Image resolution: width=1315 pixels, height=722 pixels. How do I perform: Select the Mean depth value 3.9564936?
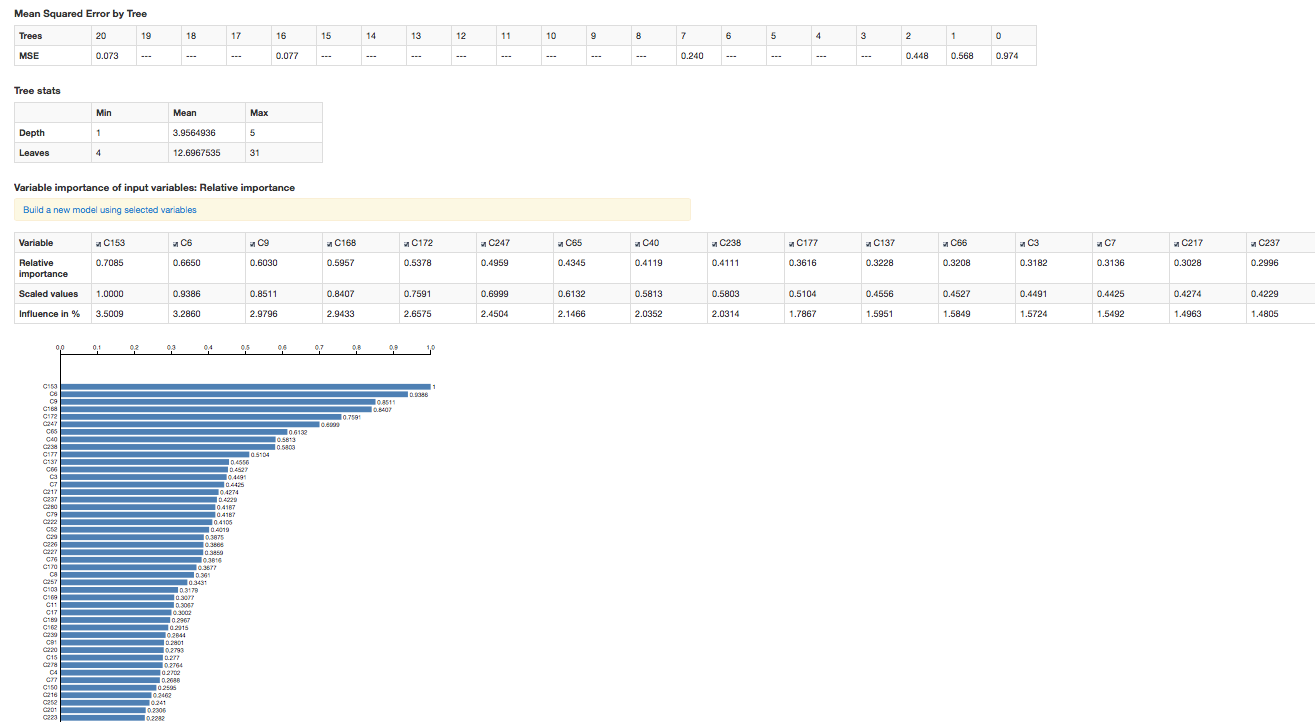tap(206, 133)
